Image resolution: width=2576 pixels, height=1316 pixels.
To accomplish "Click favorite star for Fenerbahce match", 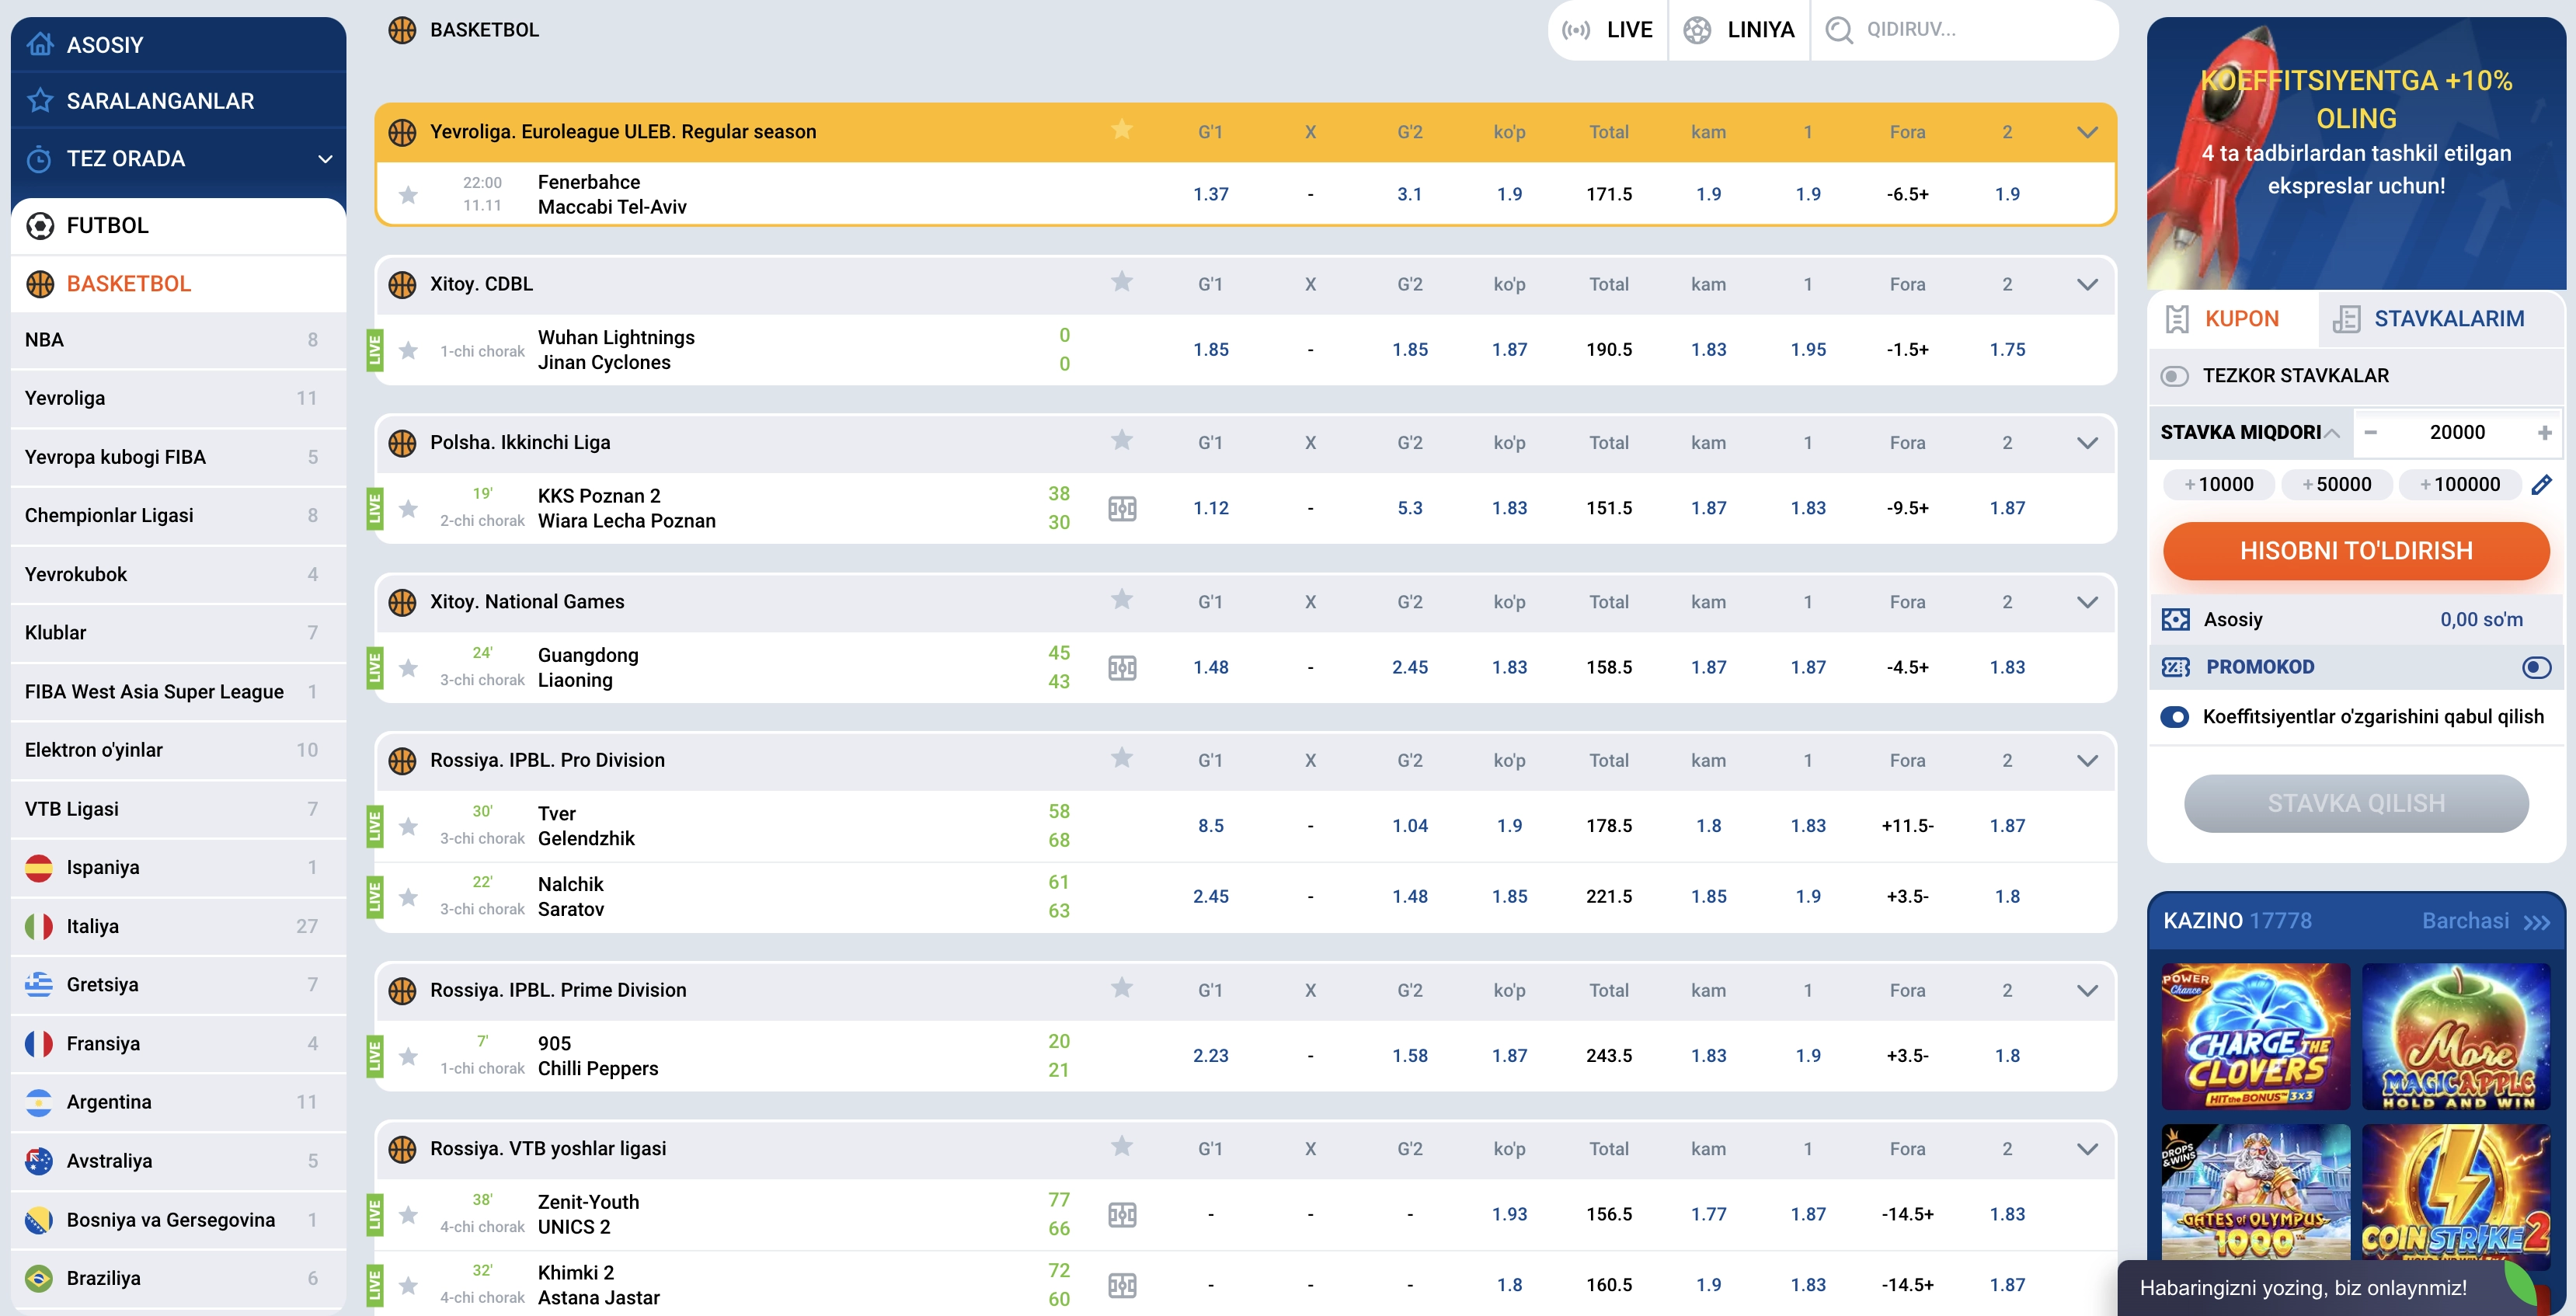I will (408, 195).
